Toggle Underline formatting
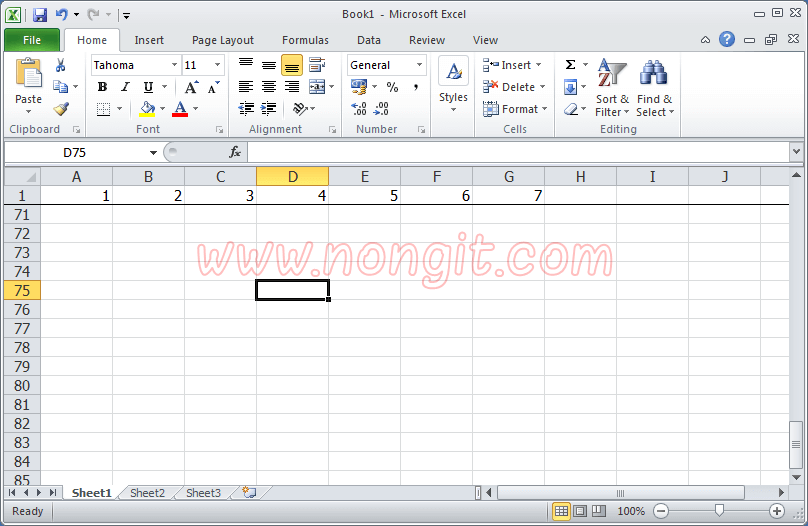 click(x=148, y=87)
